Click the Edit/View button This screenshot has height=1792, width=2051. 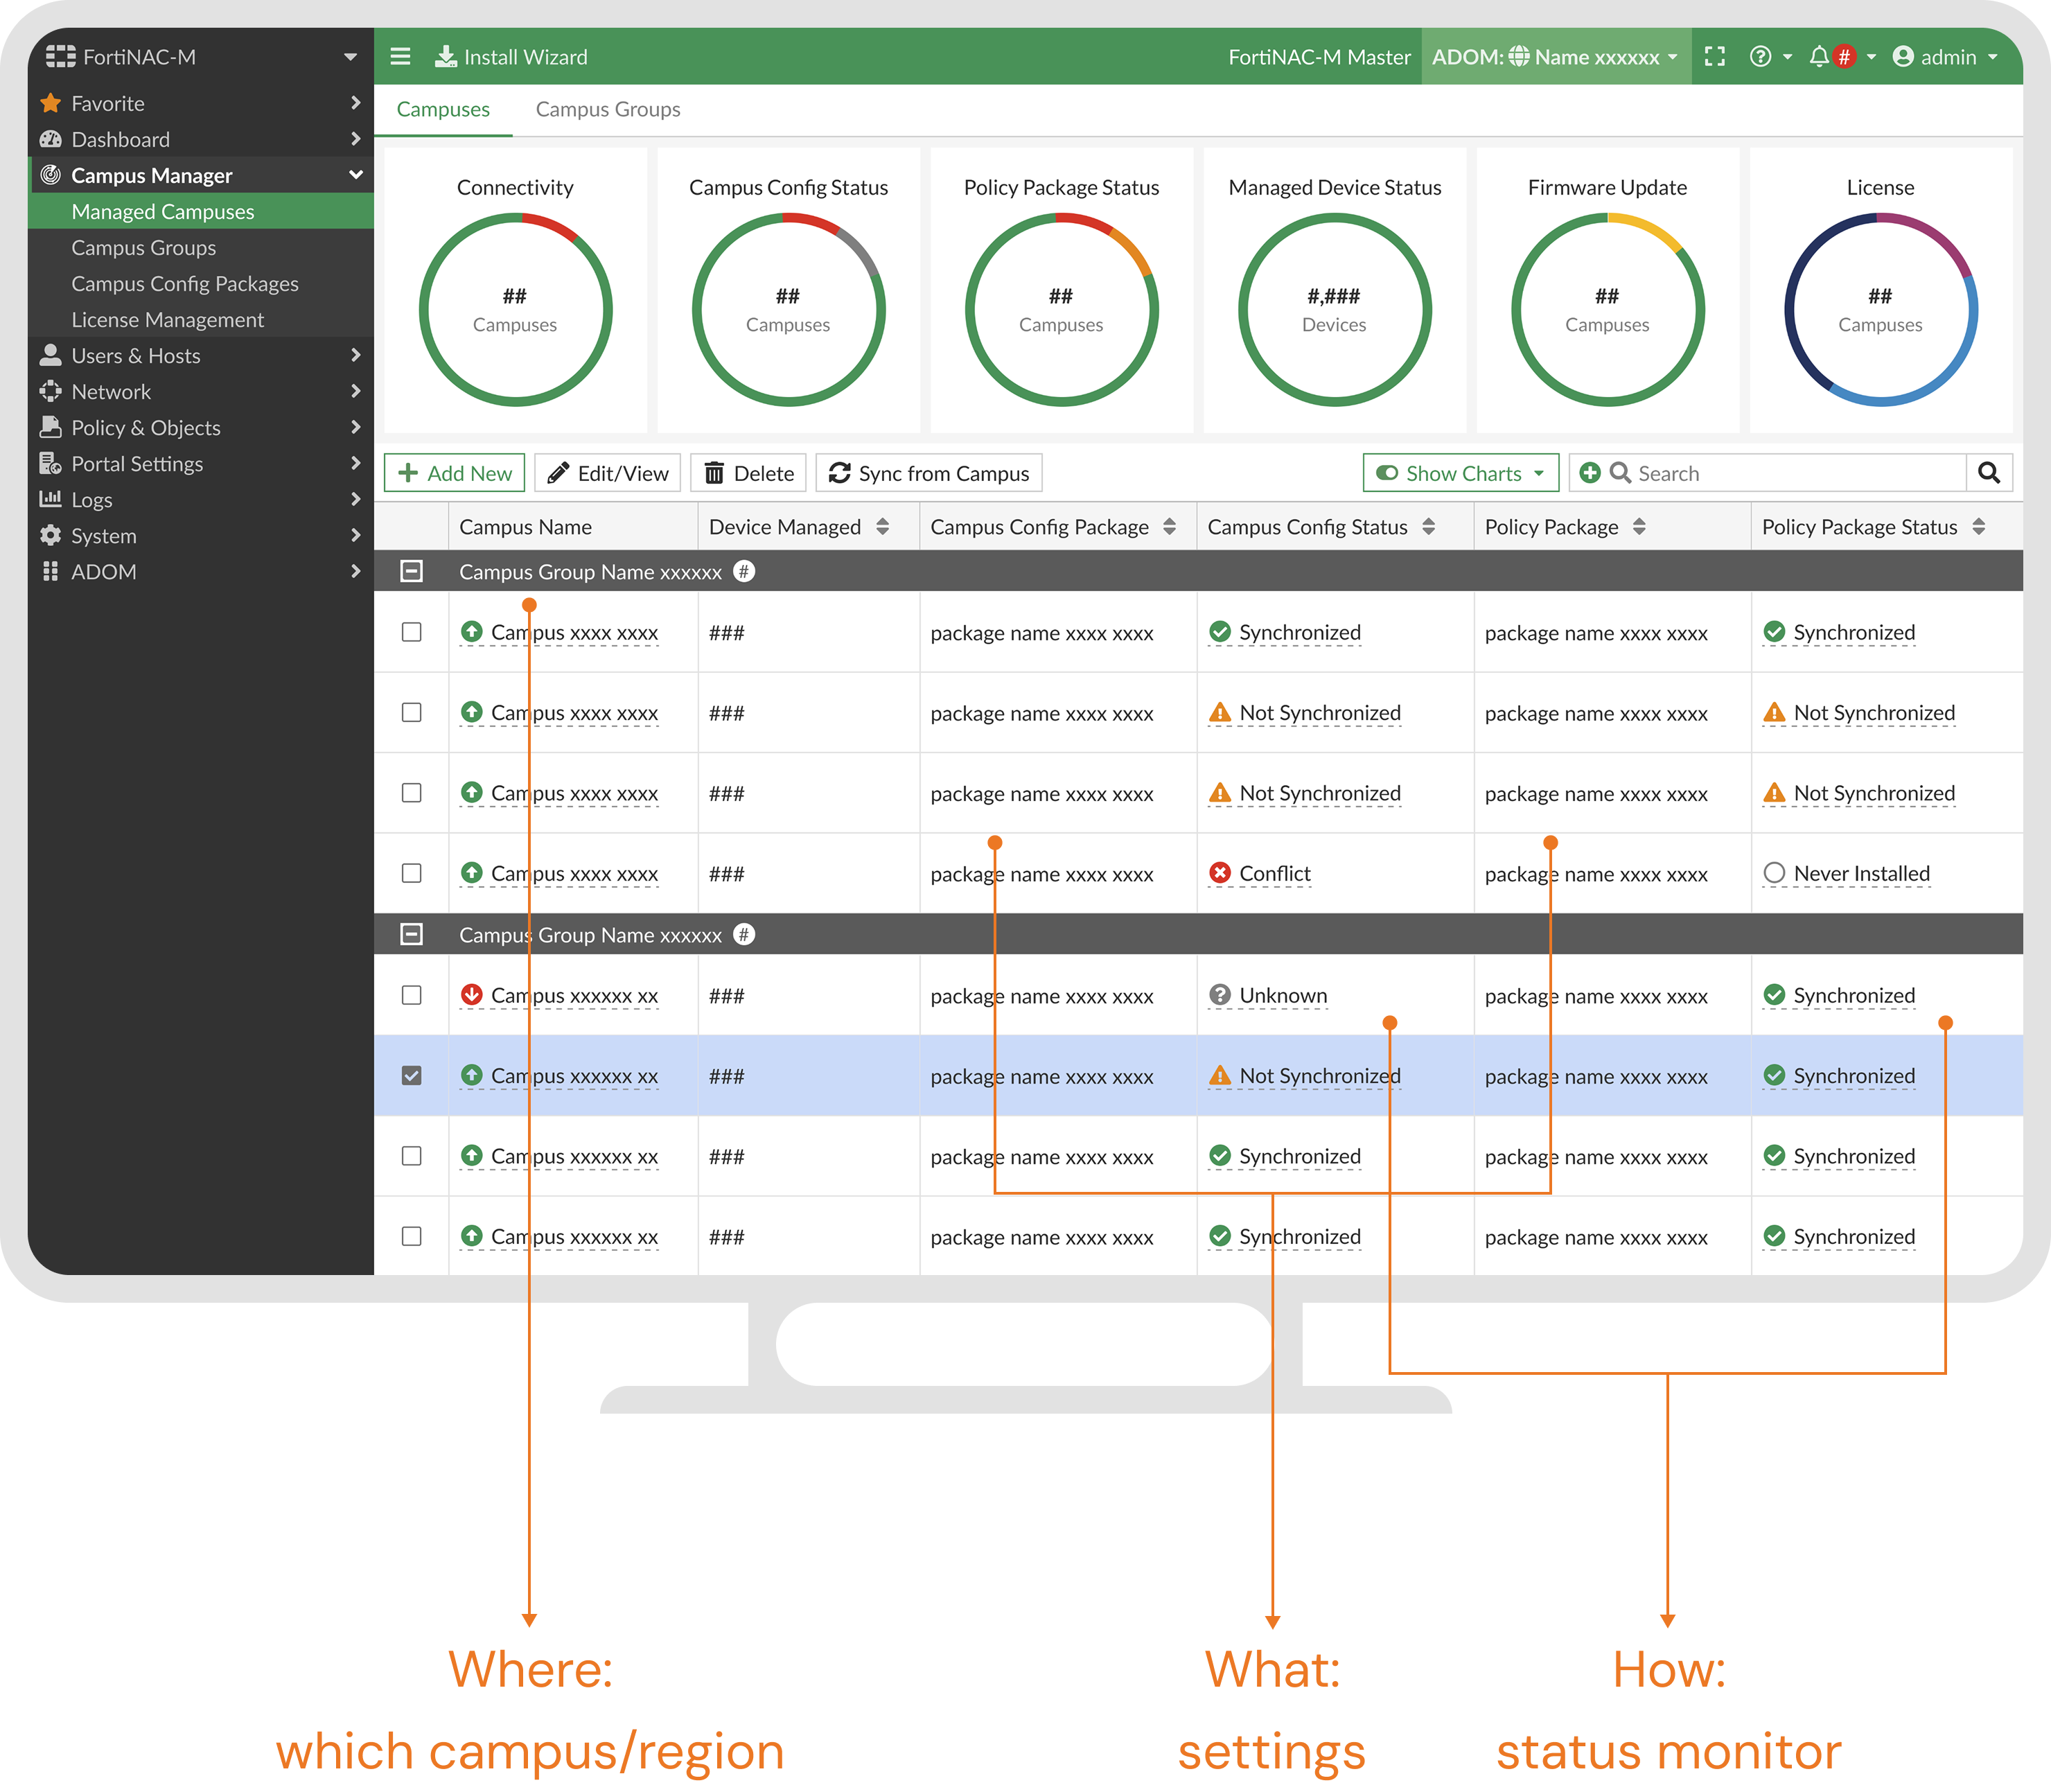[x=608, y=473]
